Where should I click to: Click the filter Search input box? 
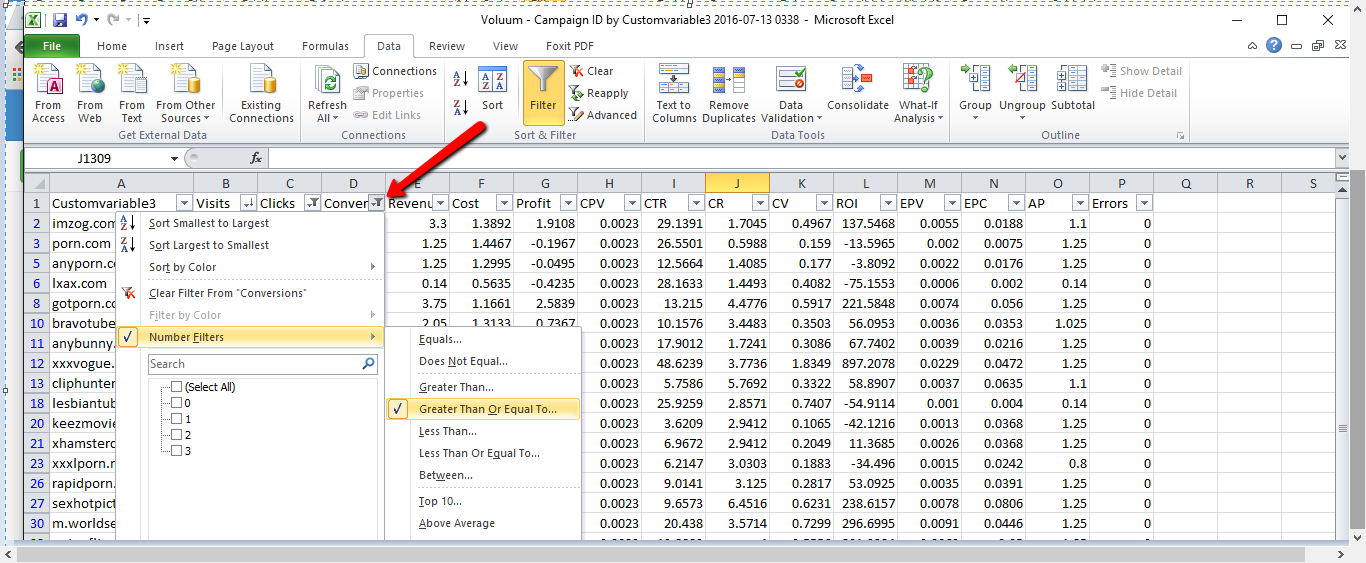click(254, 364)
